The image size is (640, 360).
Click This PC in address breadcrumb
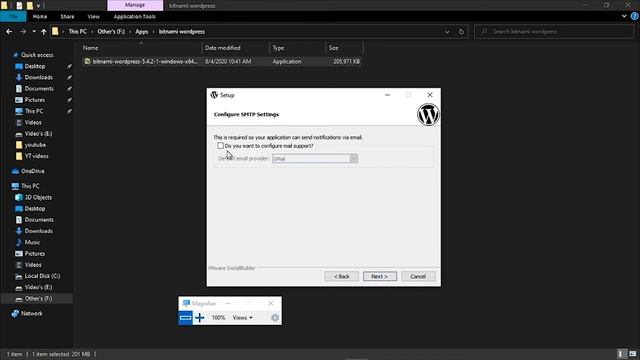click(78, 31)
